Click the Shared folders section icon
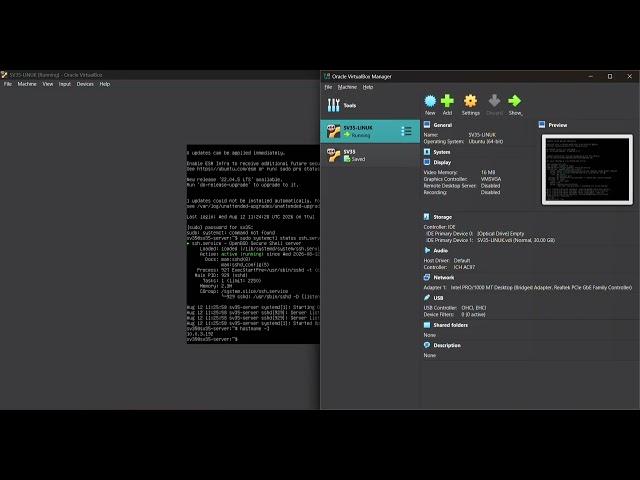The width and height of the screenshot is (640, 480). [427, 325]
